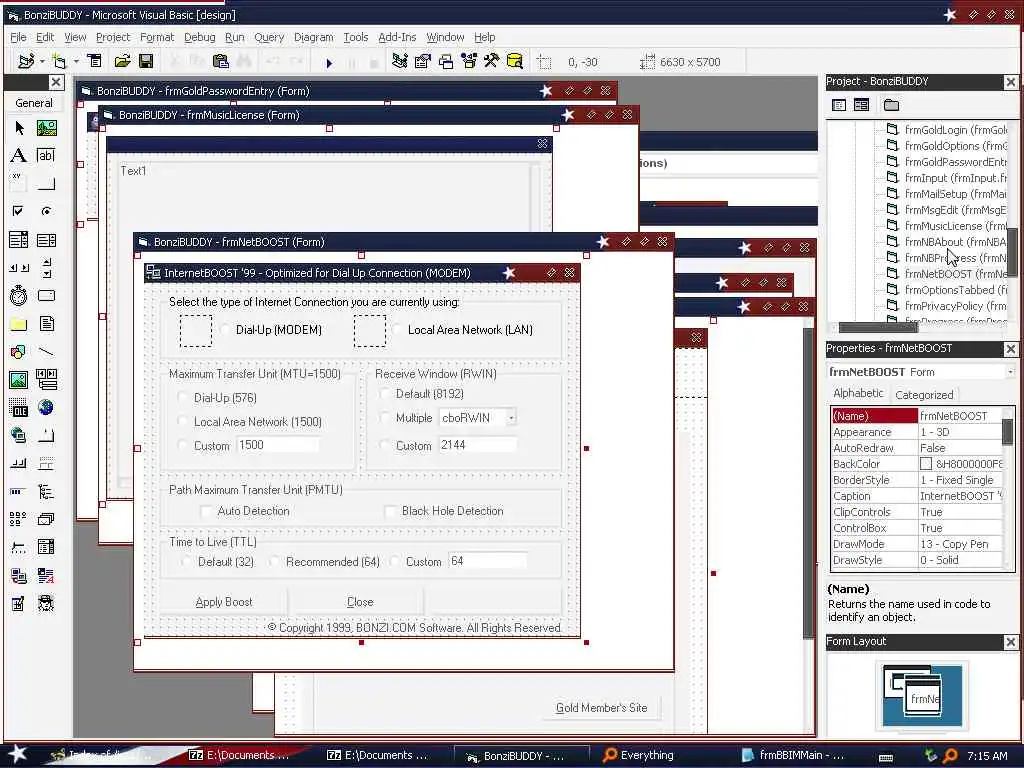This screenshot has height=768, width=1024.
Task: Start the program with the Run arrow
Action: point(329,63)
